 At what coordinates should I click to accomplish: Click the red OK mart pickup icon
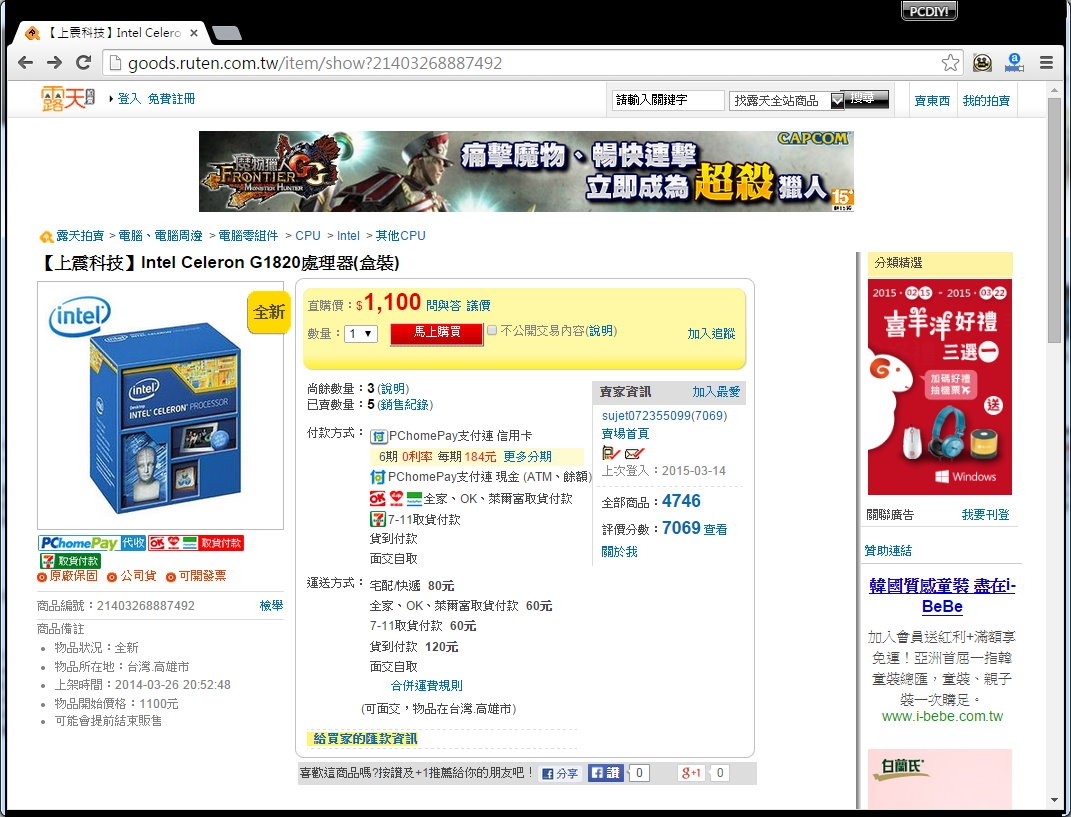[x=378, y=498]
